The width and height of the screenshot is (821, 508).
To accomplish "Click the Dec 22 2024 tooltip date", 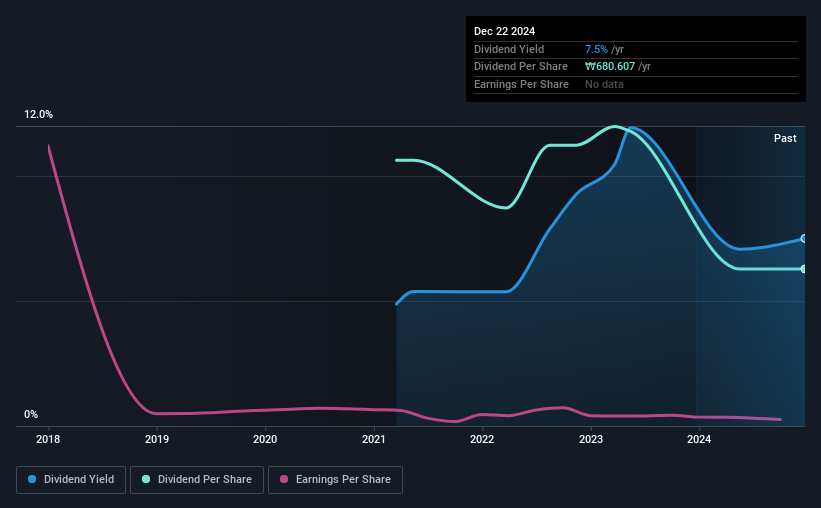I will [x=504, y=31].
